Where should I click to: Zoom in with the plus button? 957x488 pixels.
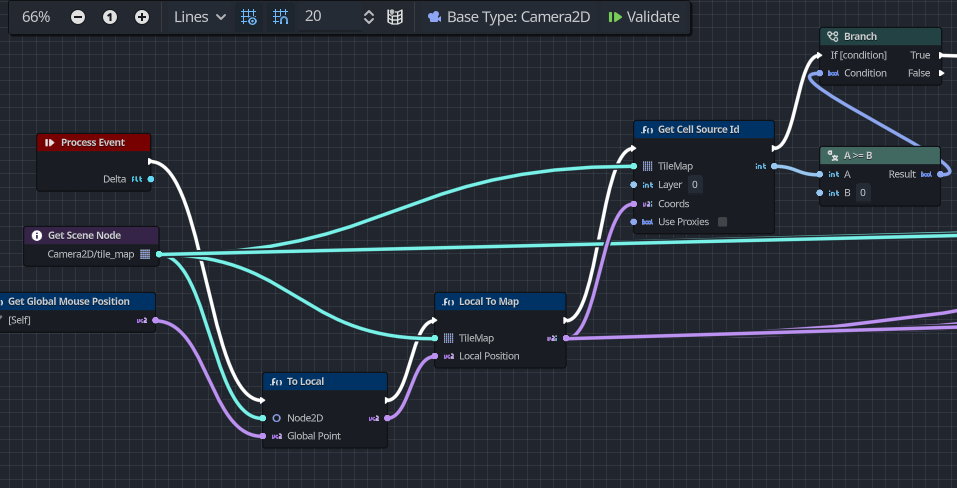coord(142,17)
